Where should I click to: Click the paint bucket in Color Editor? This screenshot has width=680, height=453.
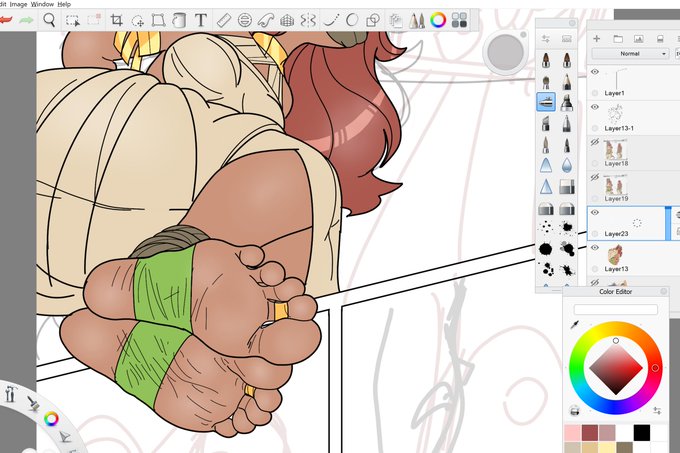(x=575, y=410)
